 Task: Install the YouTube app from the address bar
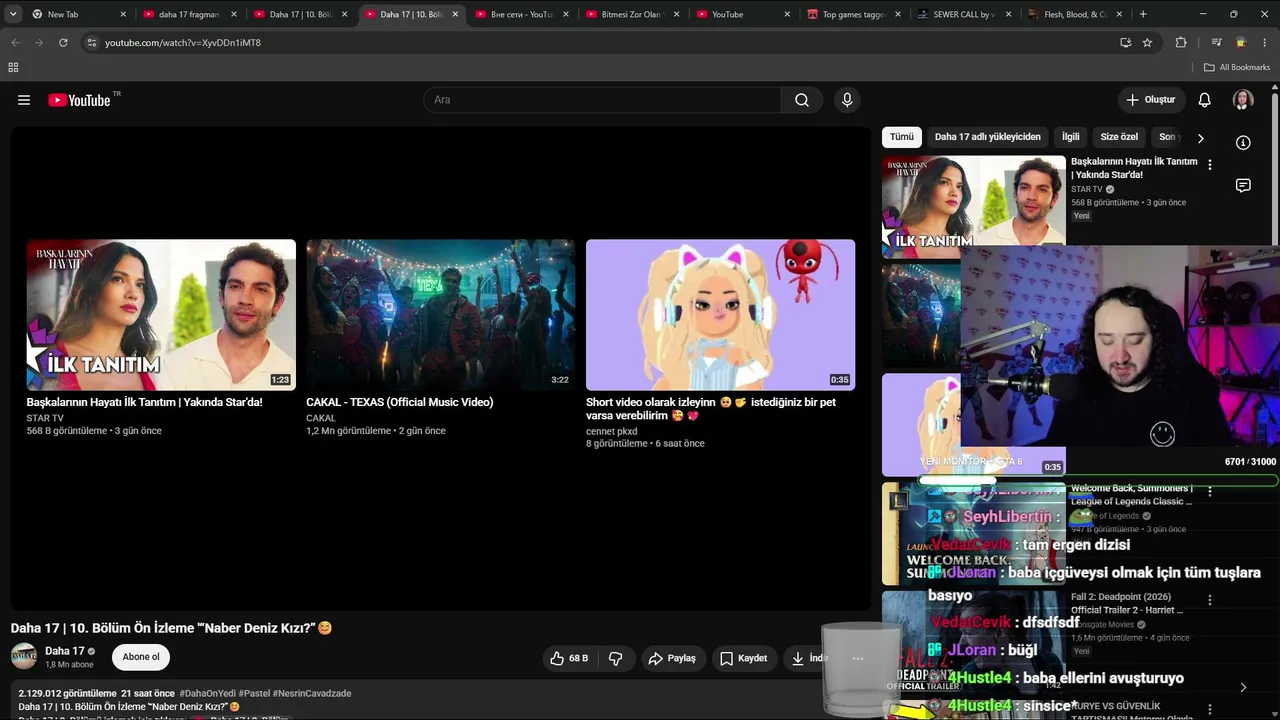coord(1125,43)
